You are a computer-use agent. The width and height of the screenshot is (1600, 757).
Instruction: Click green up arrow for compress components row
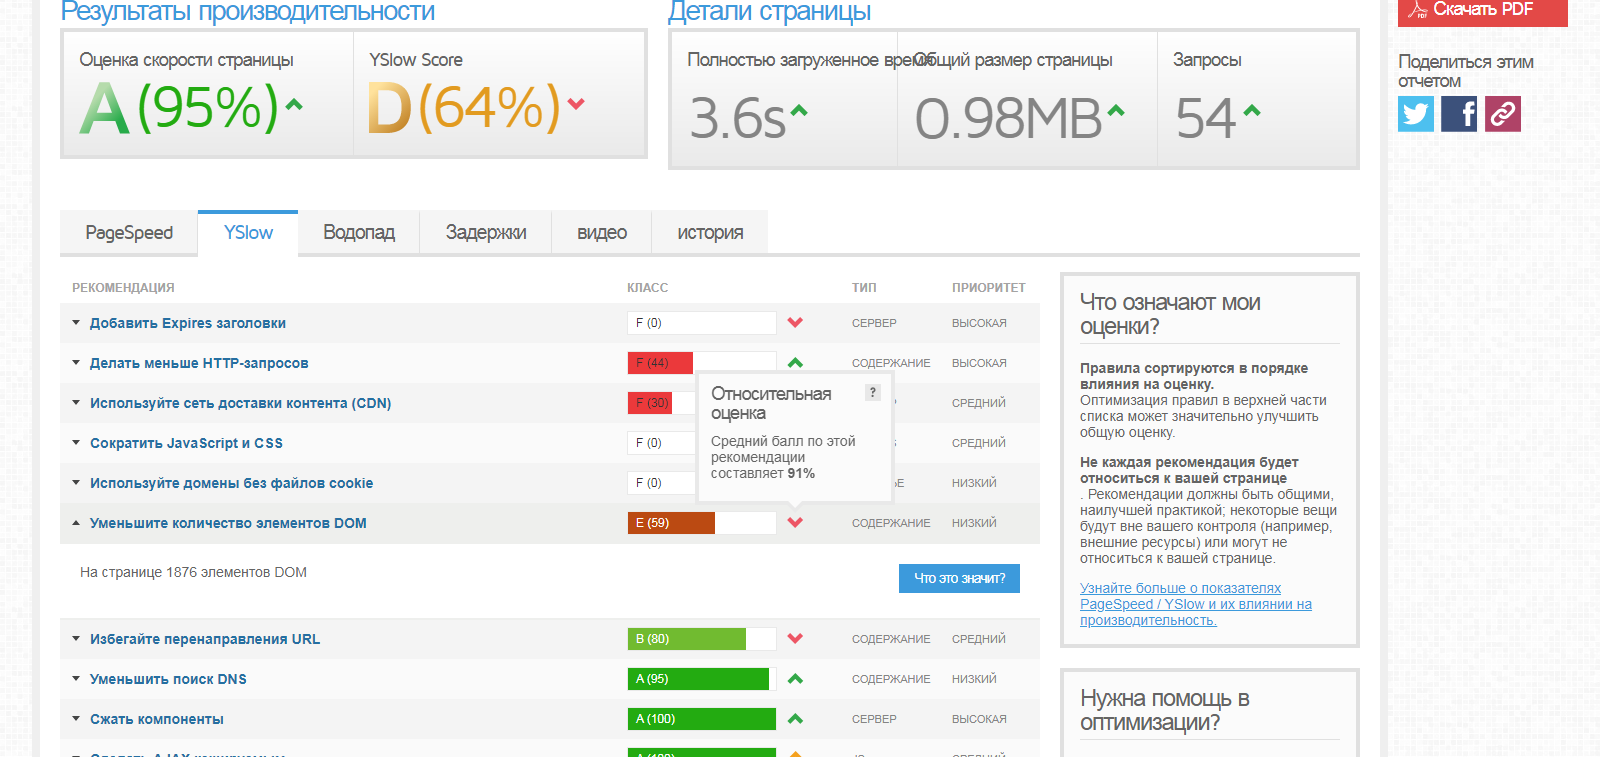(795, 719)
